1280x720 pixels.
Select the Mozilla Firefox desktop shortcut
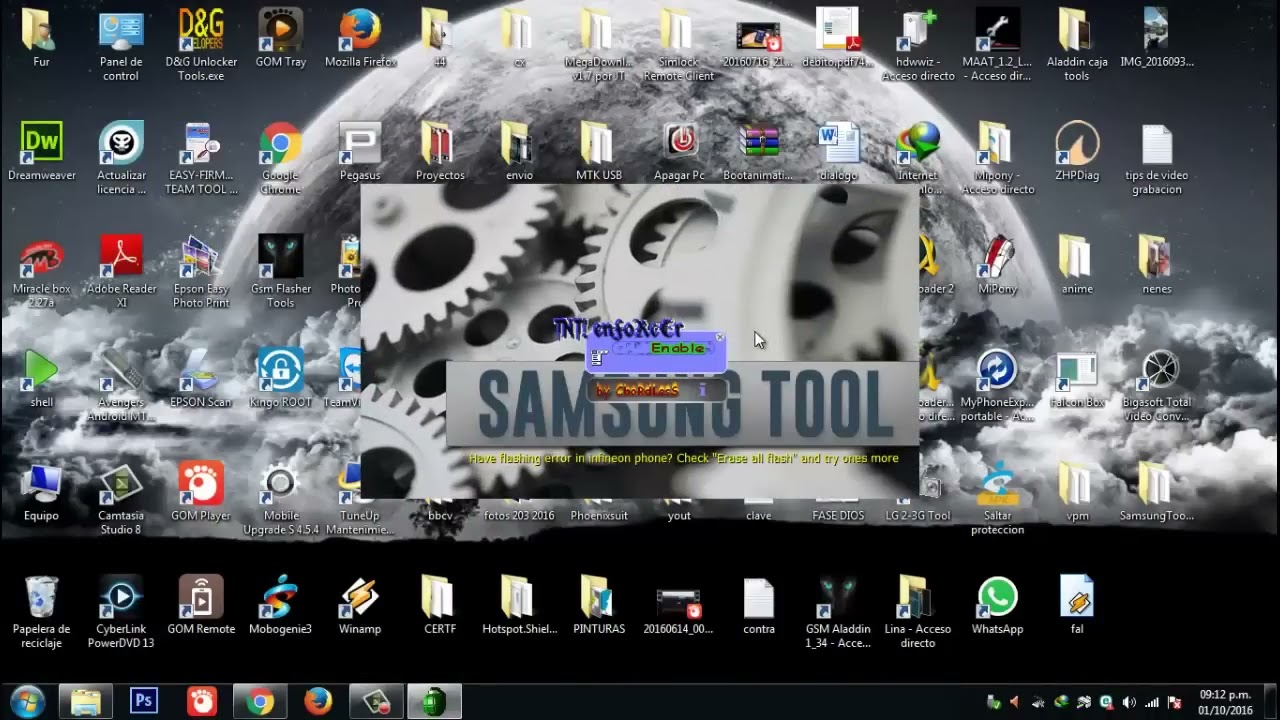[361, 40]
